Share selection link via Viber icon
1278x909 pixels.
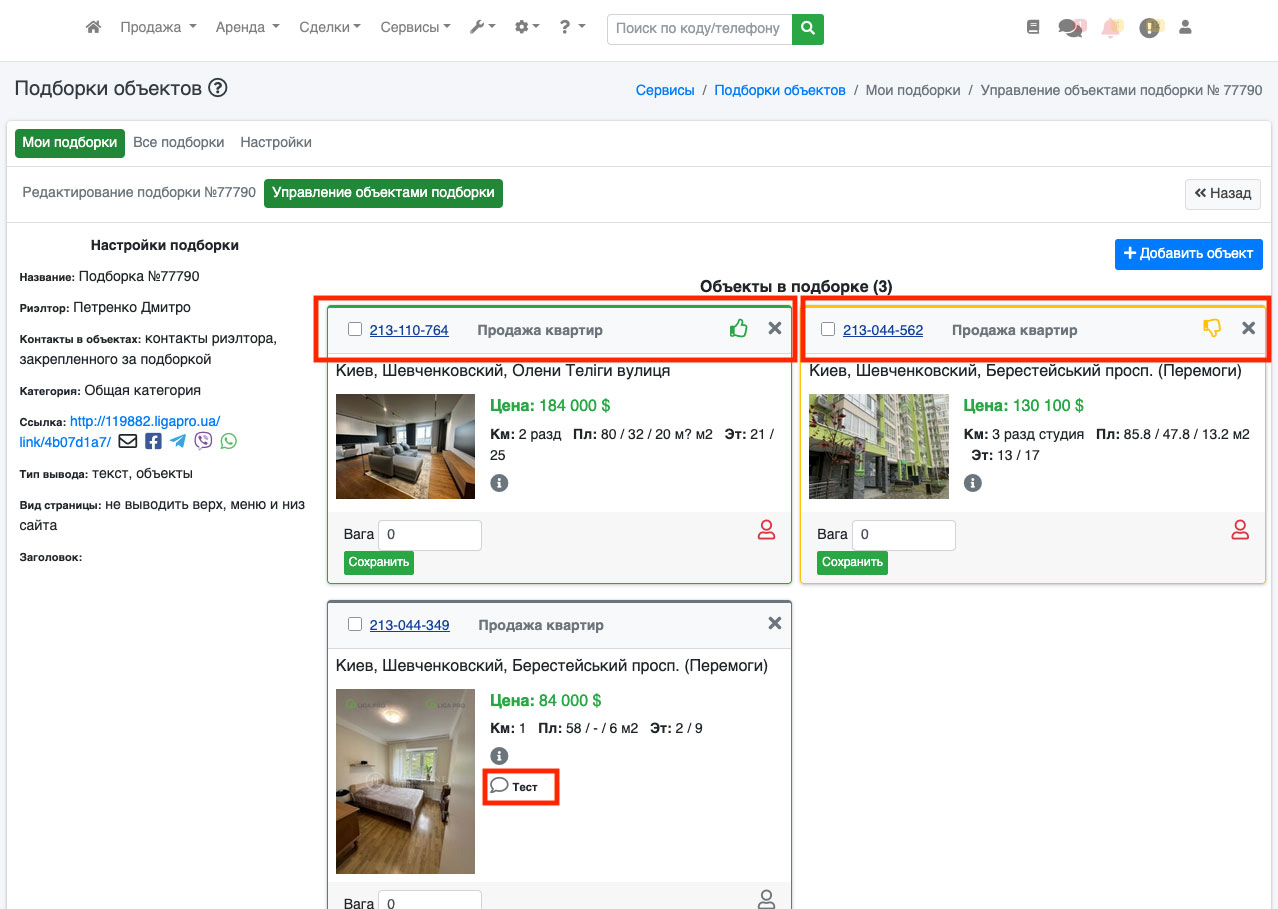[203, 441]
